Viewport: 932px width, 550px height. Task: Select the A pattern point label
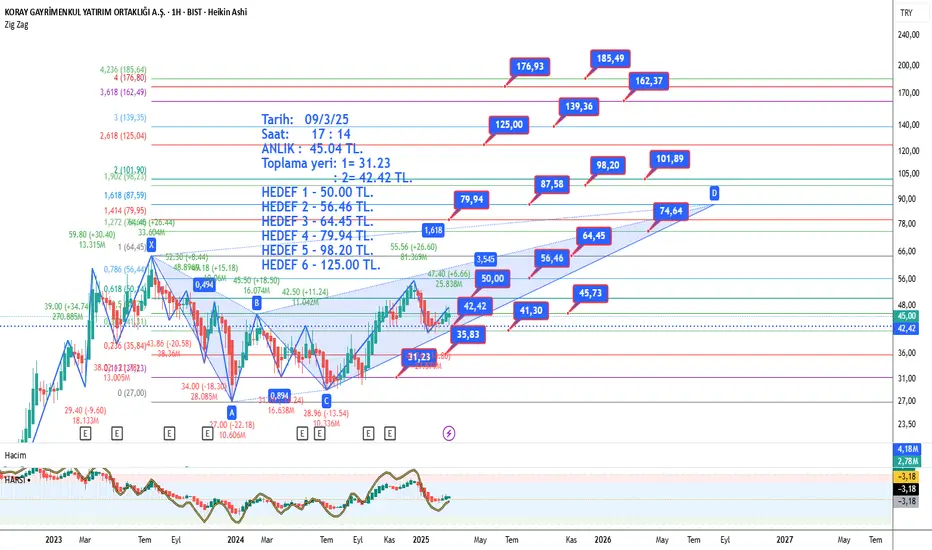point(232,412)
